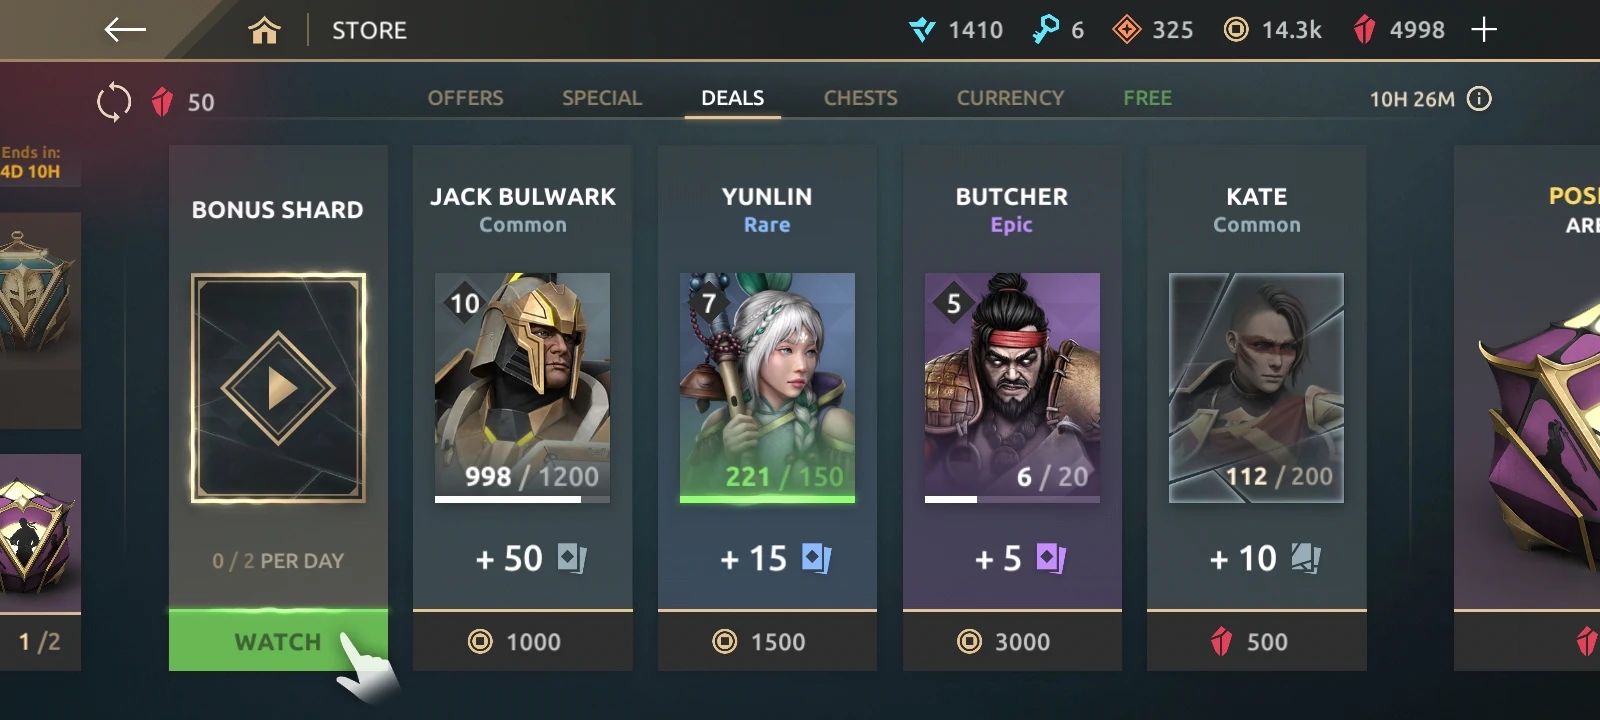Viewport: 1600px width, 720px height.
Task: Open the CURRENCY tab
Action: point(1010,98)
